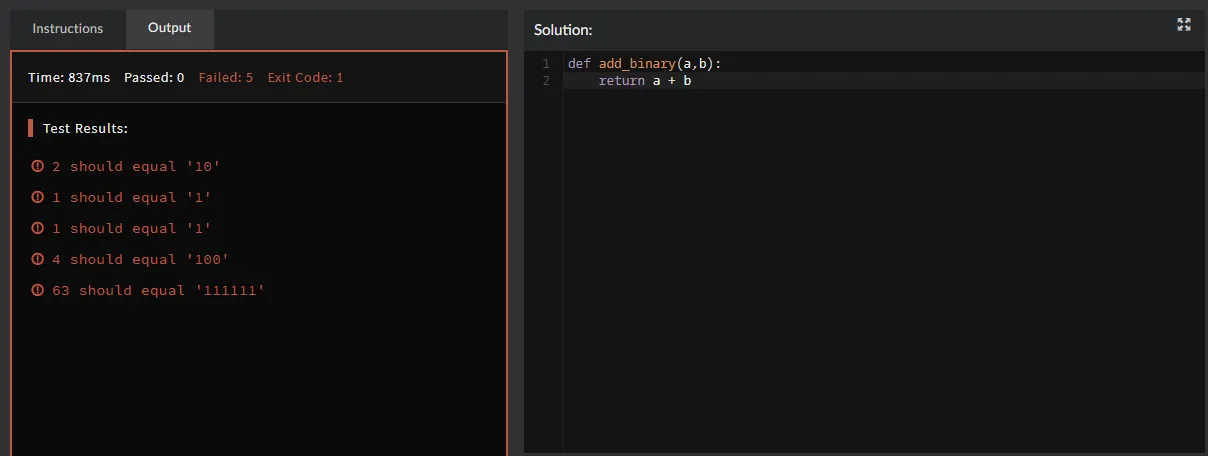This screenshot has height=456, width=1208.
Task: Click line number 2 in editor gutter
Action: tap(546, 81)
